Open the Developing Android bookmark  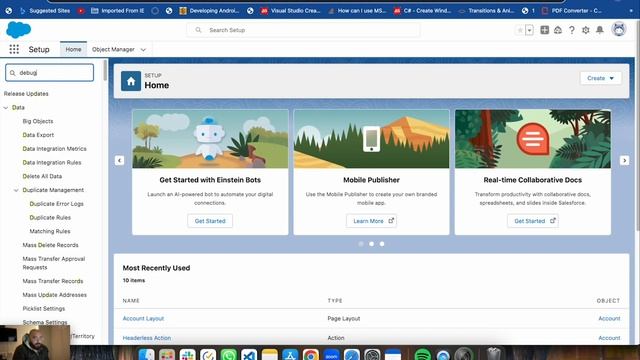209,11
